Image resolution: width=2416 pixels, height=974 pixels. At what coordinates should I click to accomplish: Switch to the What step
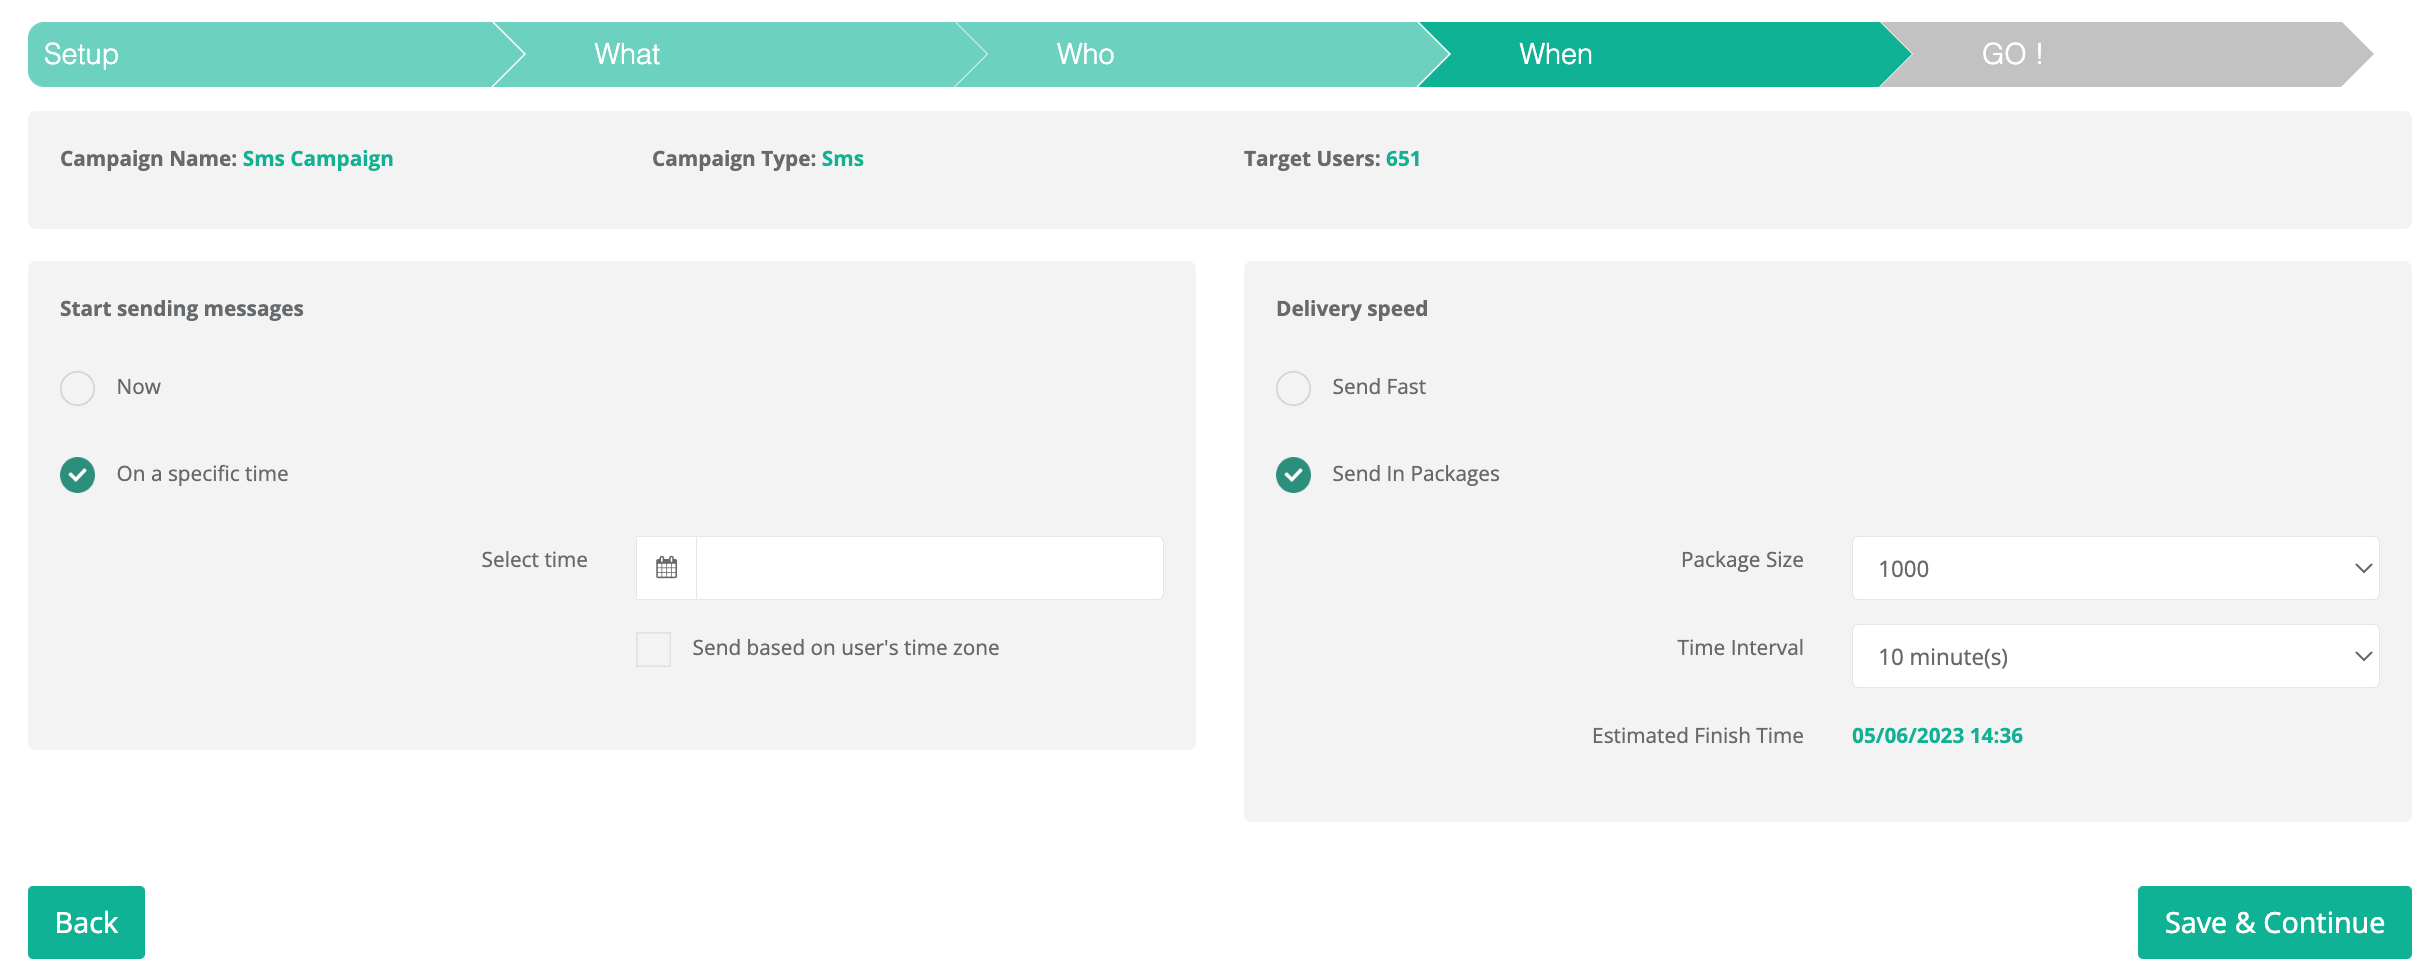pyautogui.click(x=627, y=54)
